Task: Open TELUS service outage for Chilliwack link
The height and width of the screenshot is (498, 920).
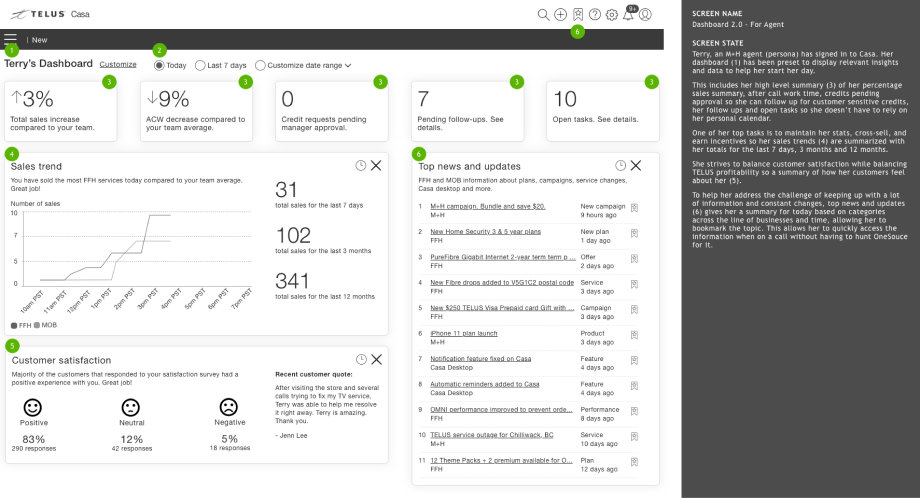Action: pyautogui.click(x=492, y=435)
